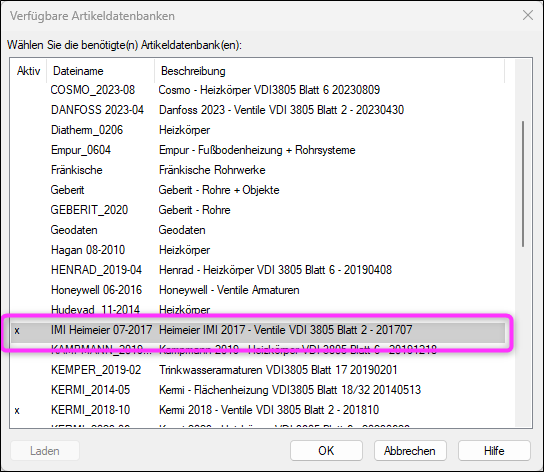Viewport: 544px width, 472px height.
Task: Sort by the Beschreibung column header
Action: [329, 71]
